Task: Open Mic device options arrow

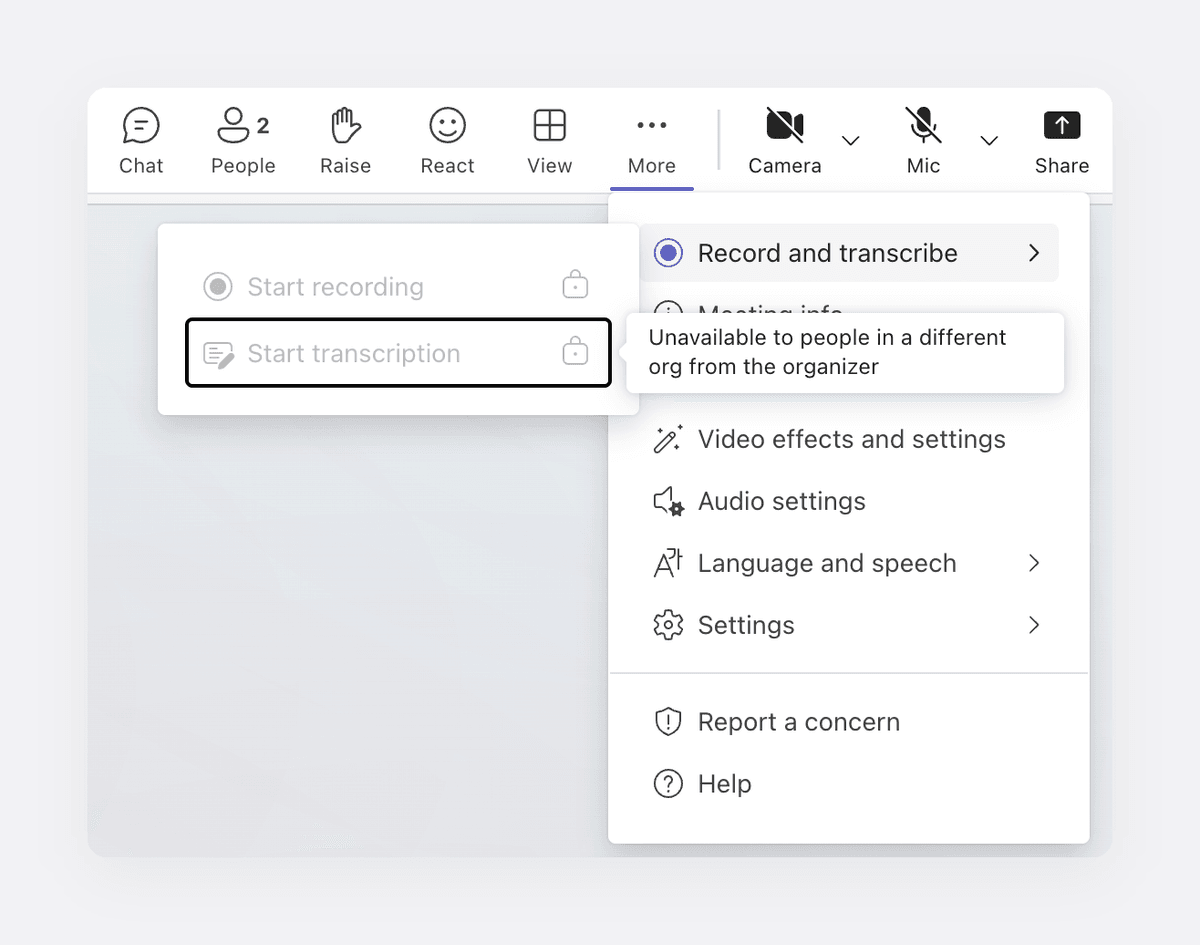Action: [989, 141]
